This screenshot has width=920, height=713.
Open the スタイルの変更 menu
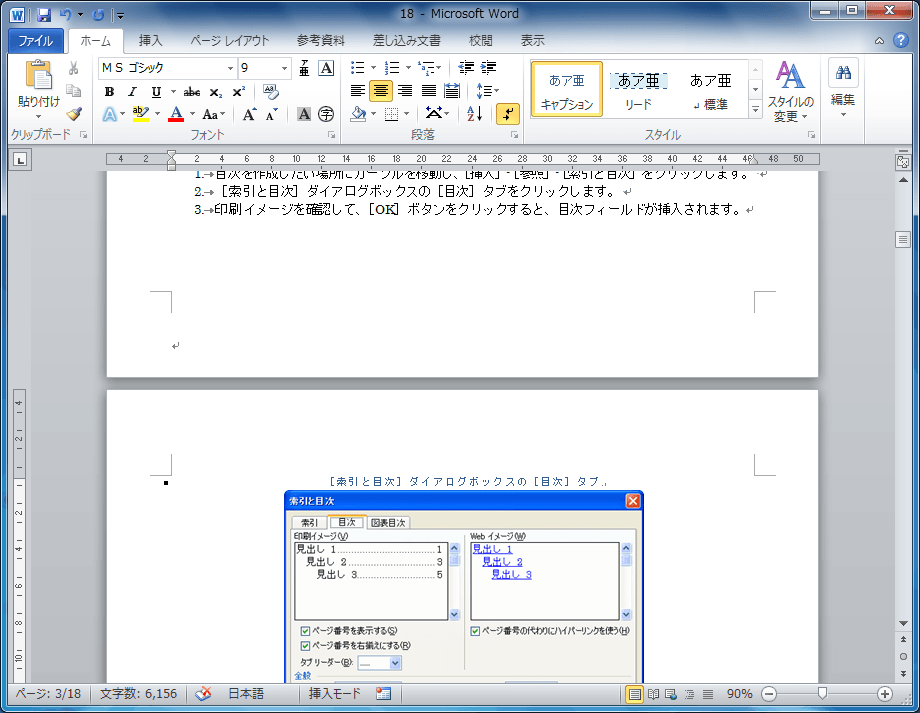coord(790,91)
